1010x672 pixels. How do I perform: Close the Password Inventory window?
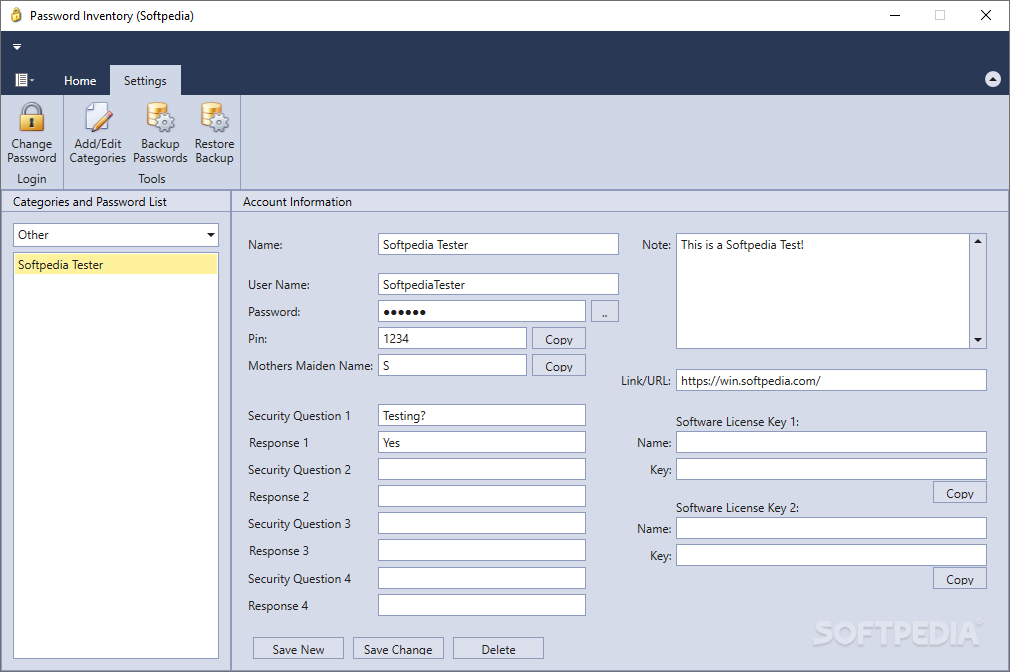pyautogui.click(x=986, y=15)
